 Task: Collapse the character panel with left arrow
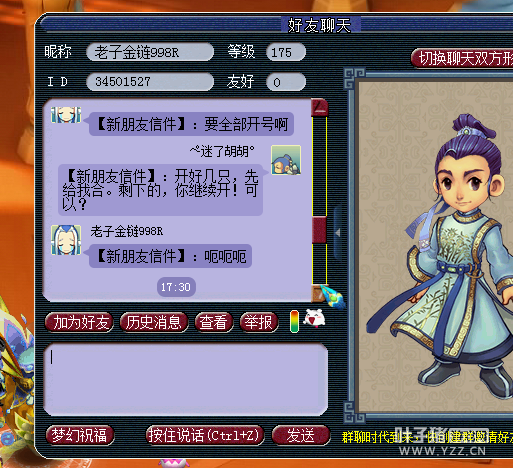338,233
